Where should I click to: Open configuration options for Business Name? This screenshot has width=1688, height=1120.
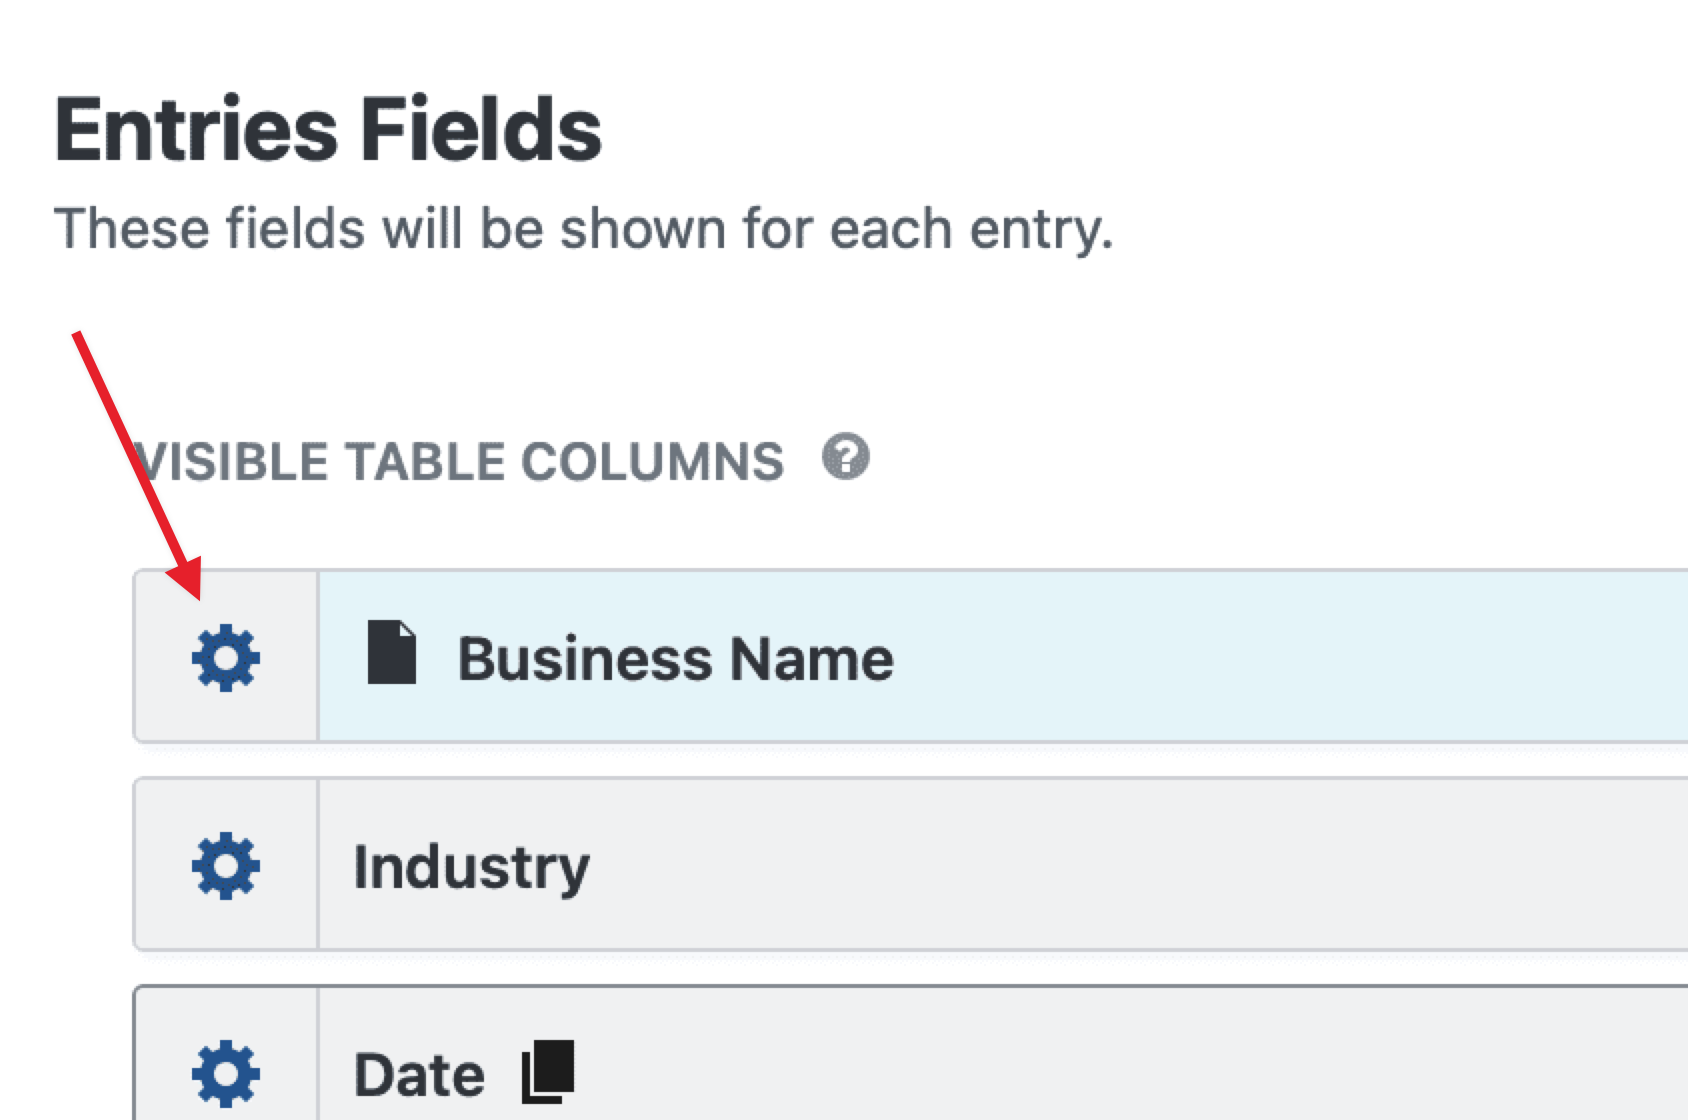point(225,657)
